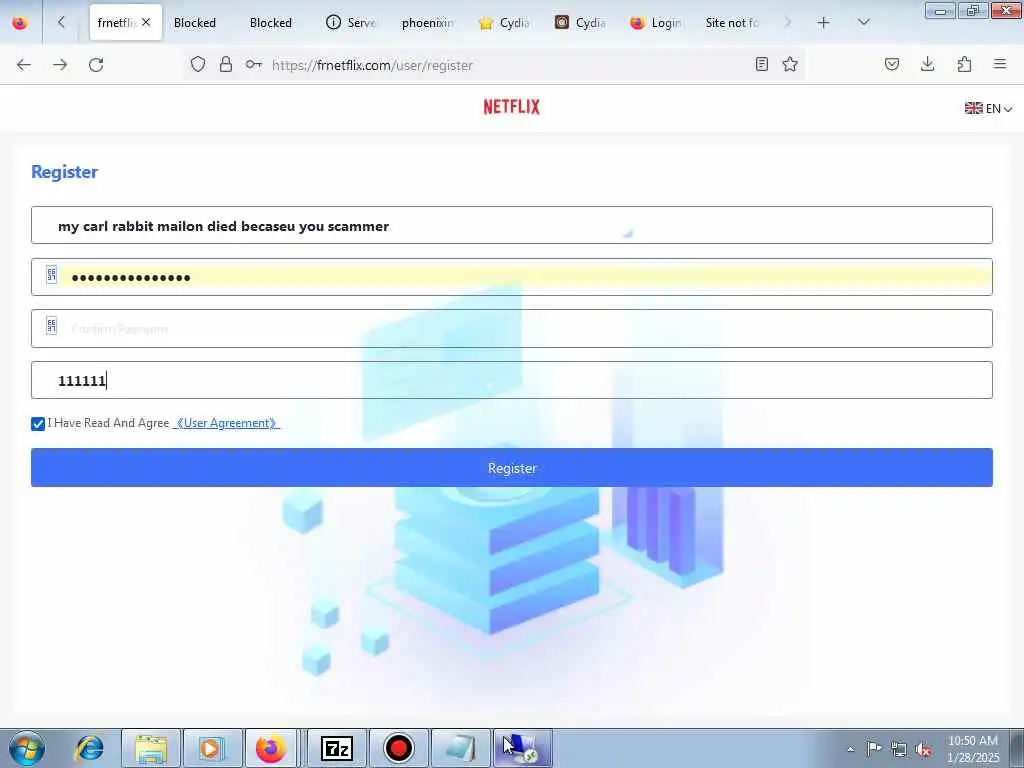1024x768 pixels.
Task: Open the notepad app in taskbar
Action: [460, 748]
